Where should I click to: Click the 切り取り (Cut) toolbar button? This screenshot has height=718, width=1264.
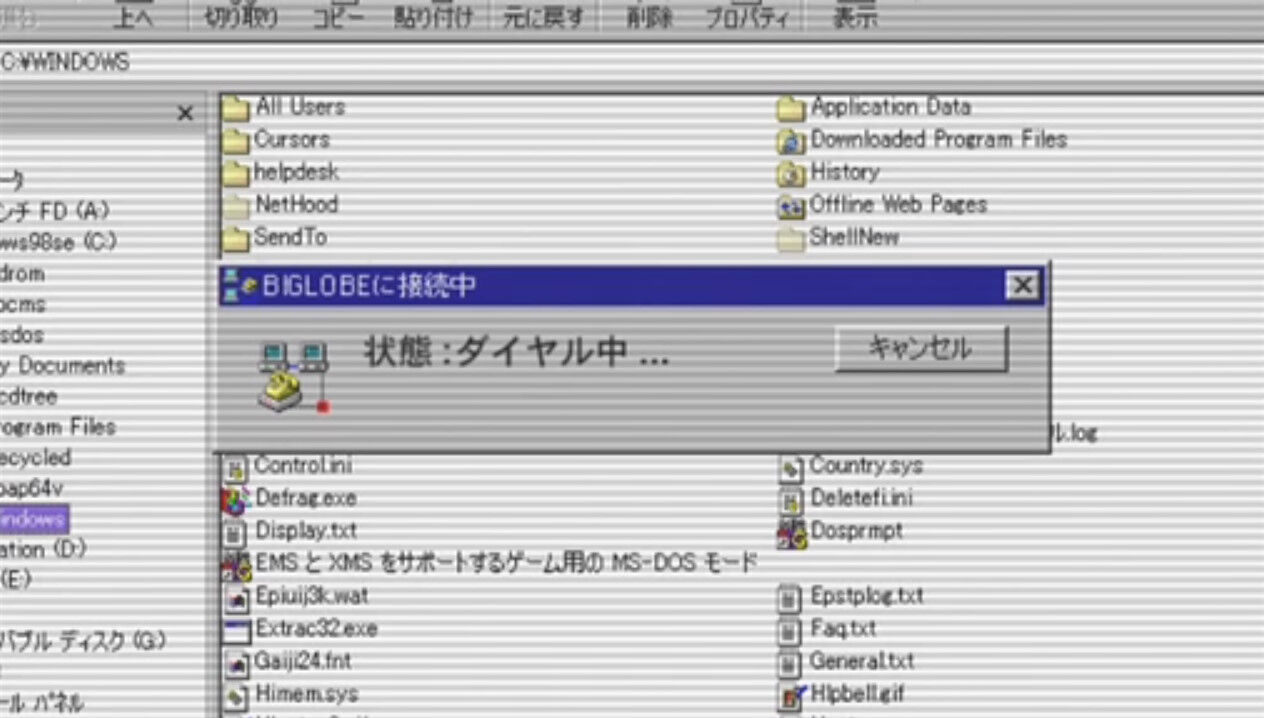(x=242, y=16)
